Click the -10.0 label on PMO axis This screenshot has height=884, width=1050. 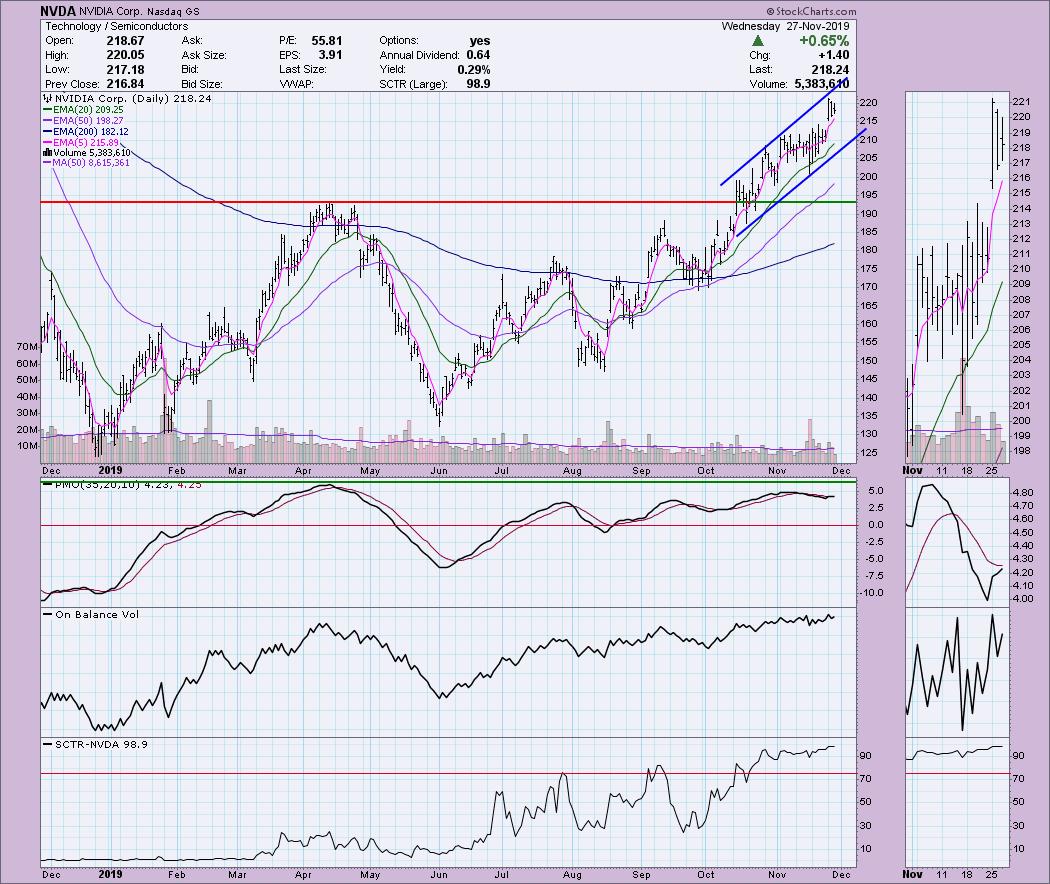pos(872,593)
